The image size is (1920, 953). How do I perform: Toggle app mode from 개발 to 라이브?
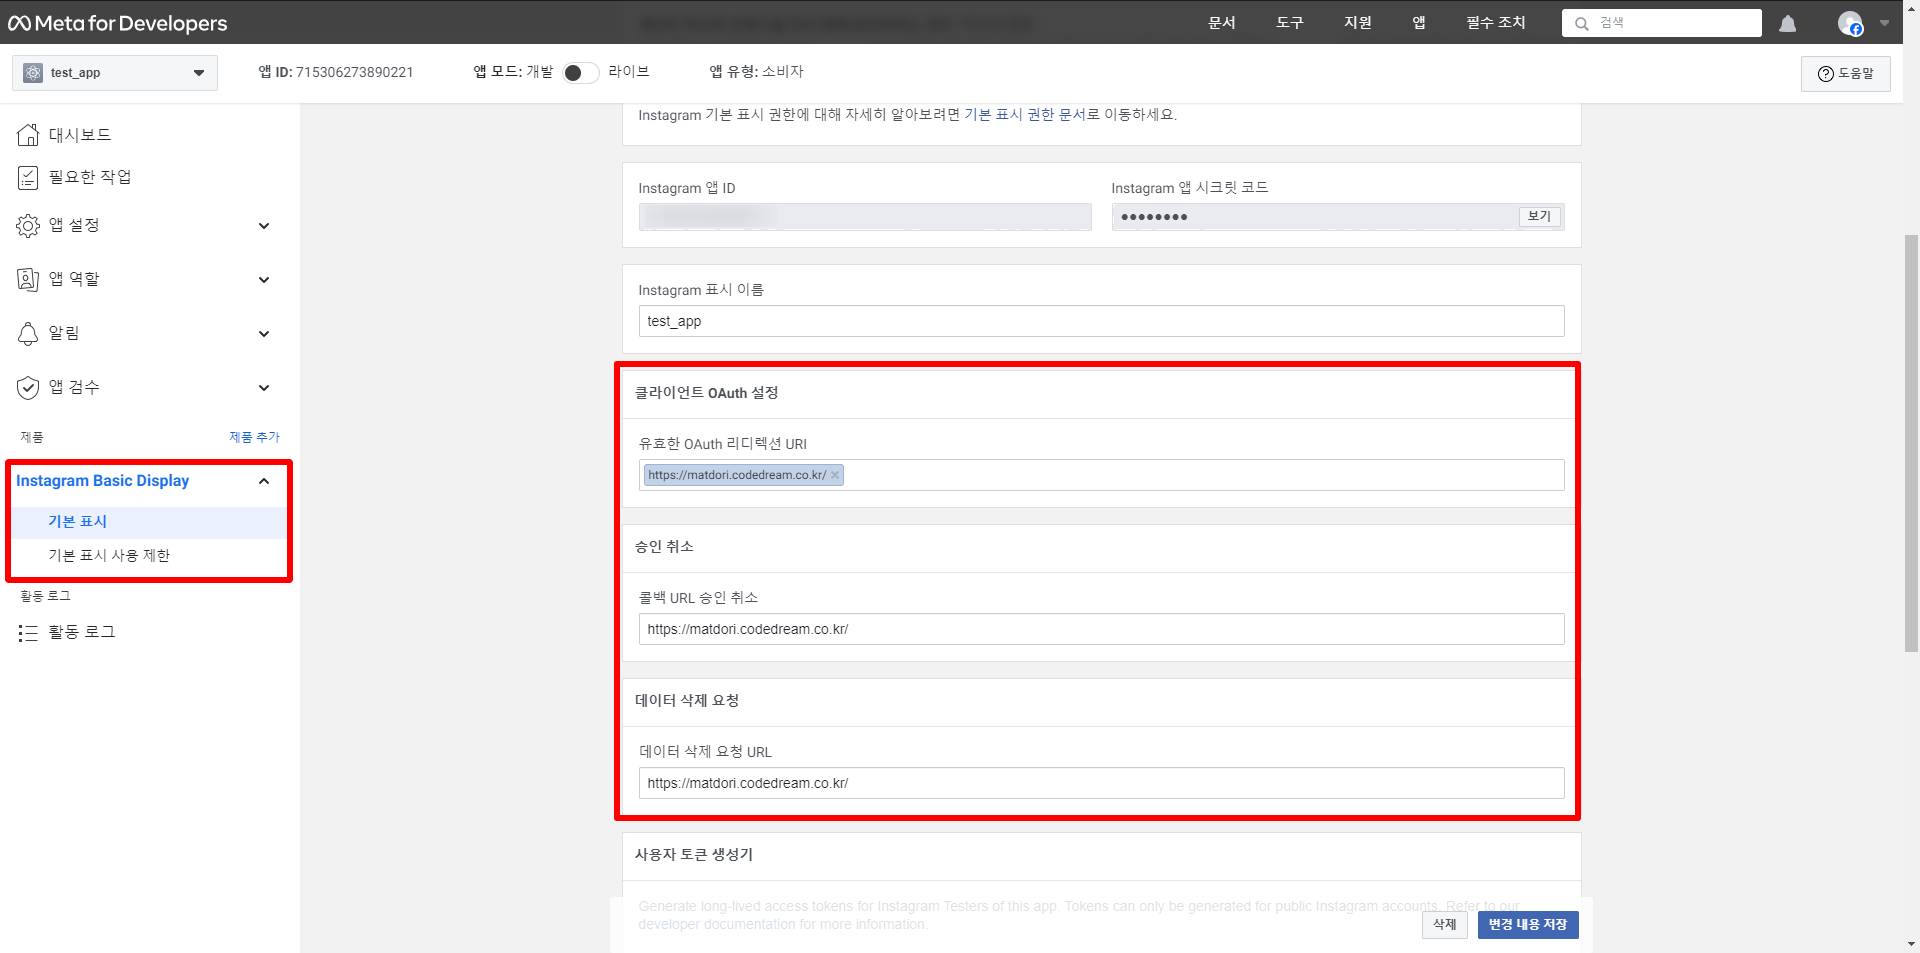(581, 73)
